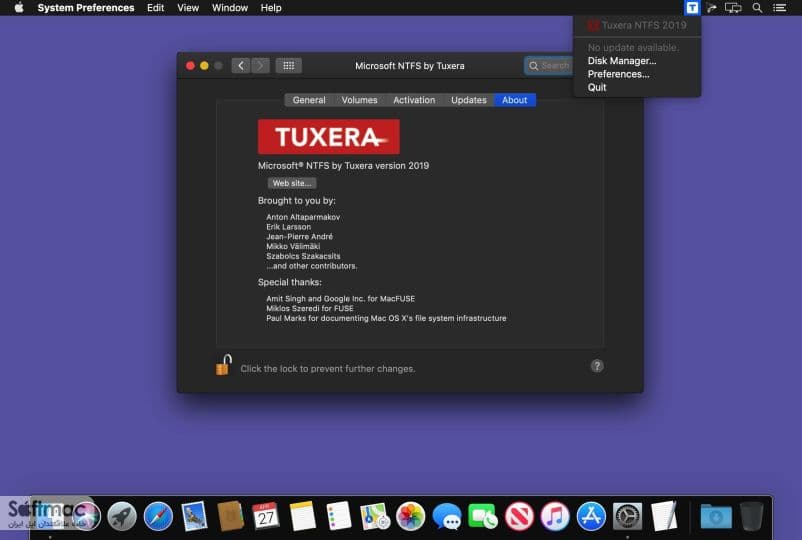Image resolution: width=802 pixels, height=540 pixels.
Task: Open Calendar showing 27 in the dock
Action: (266, 516)
